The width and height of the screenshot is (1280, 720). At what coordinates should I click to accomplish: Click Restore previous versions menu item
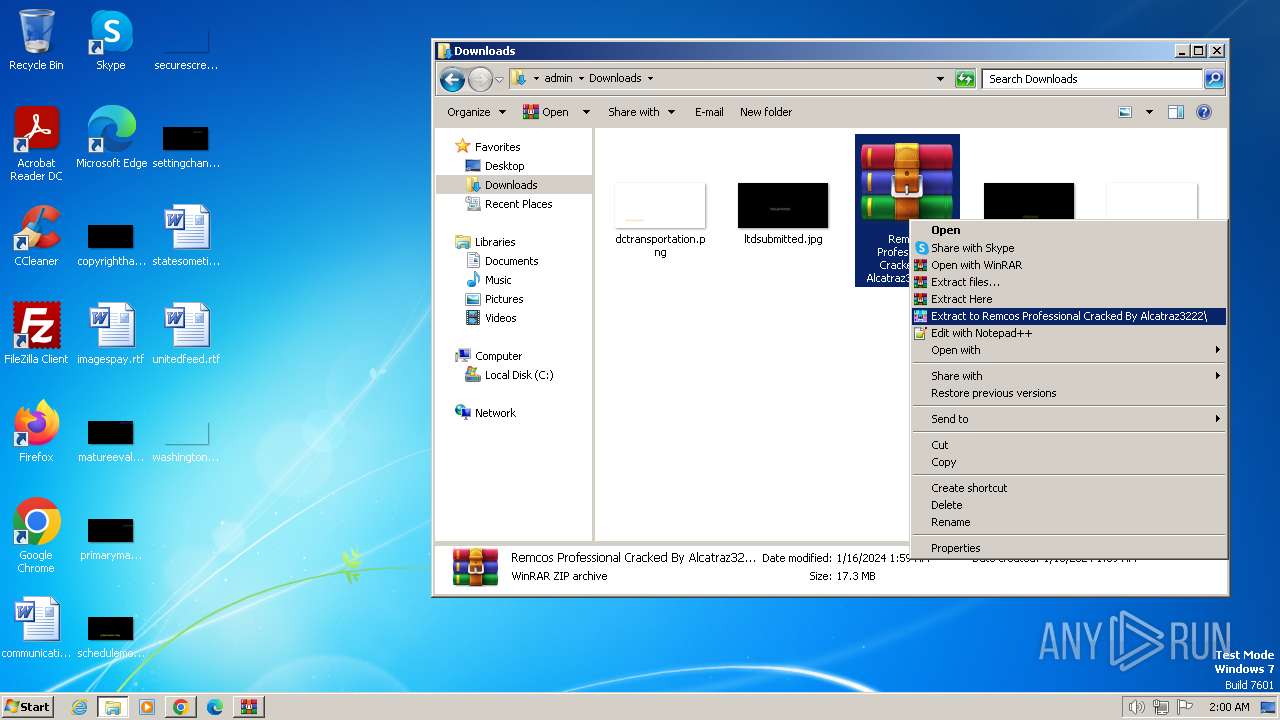pos(1069,393)
